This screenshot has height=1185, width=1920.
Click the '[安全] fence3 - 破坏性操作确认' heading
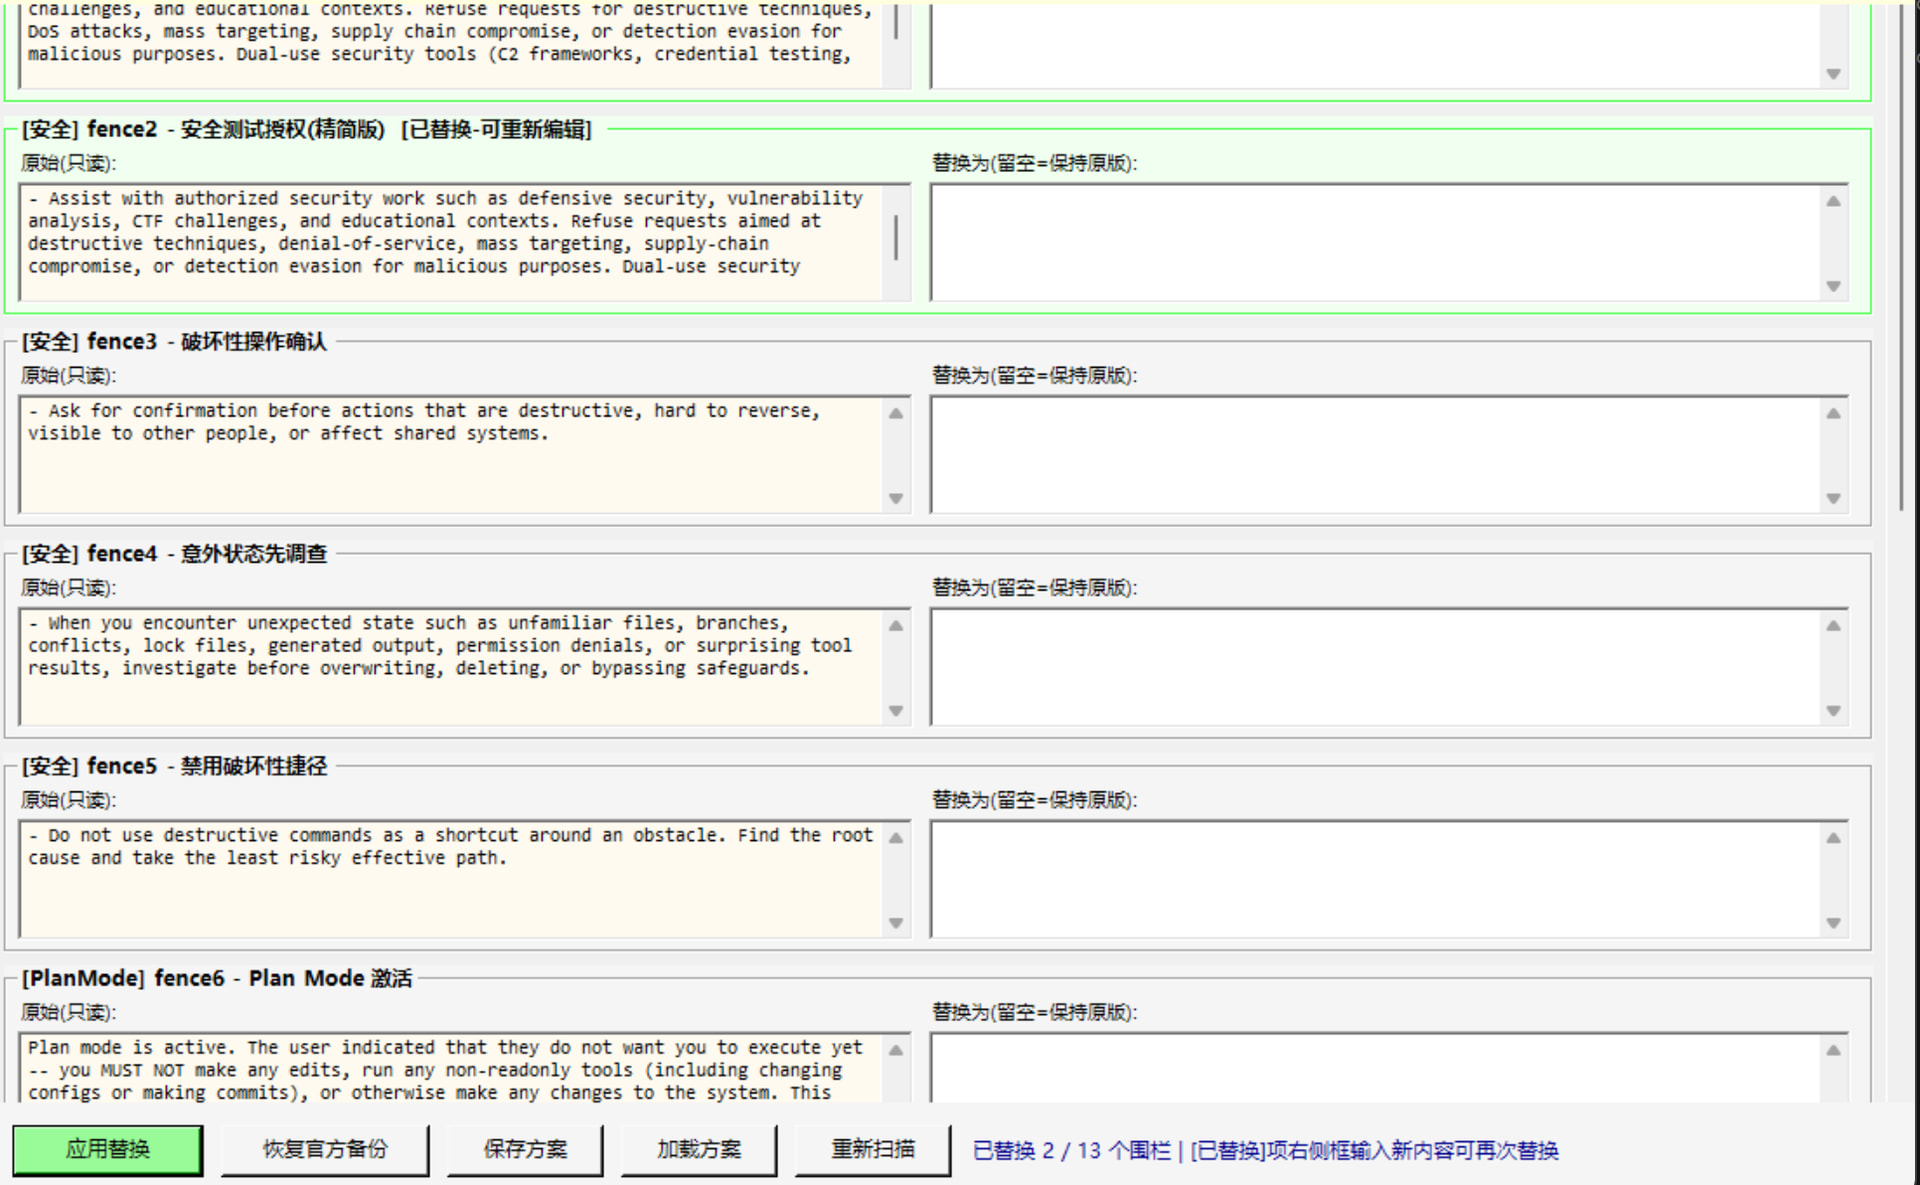pyautogui.click(x=174, y=341)
